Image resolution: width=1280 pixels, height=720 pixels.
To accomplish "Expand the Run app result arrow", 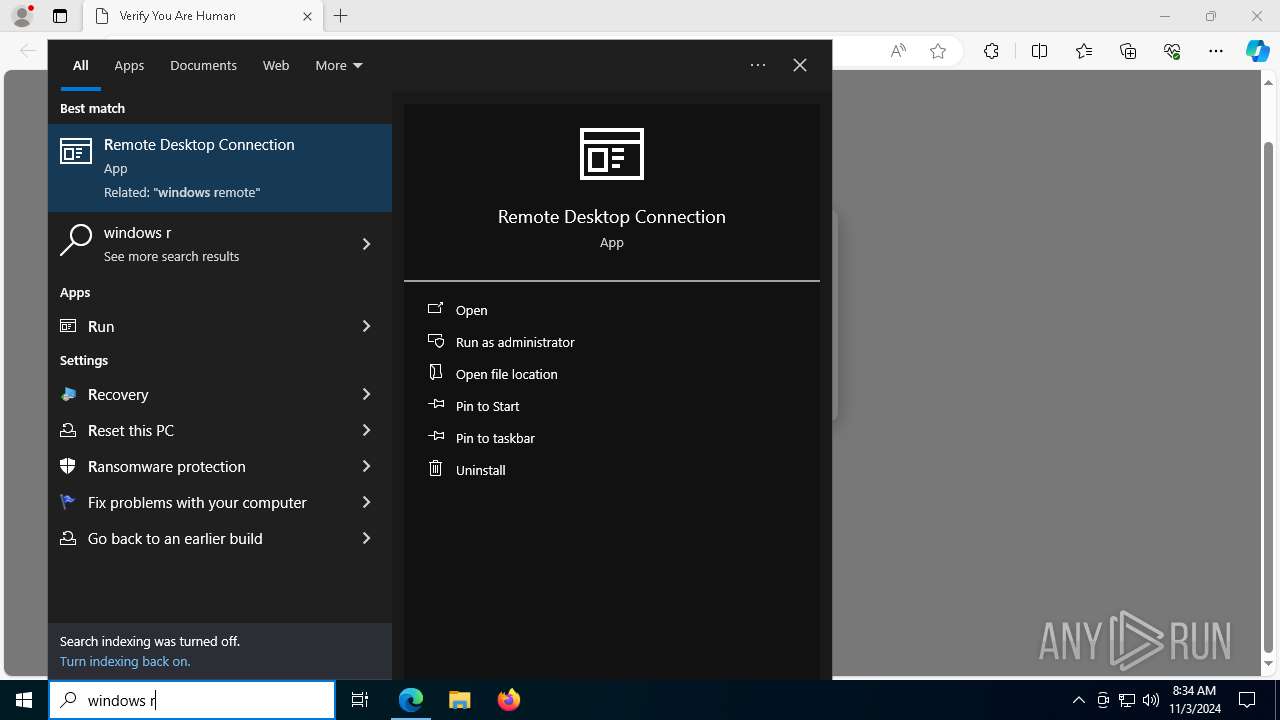I will click(x=366, y=326).
